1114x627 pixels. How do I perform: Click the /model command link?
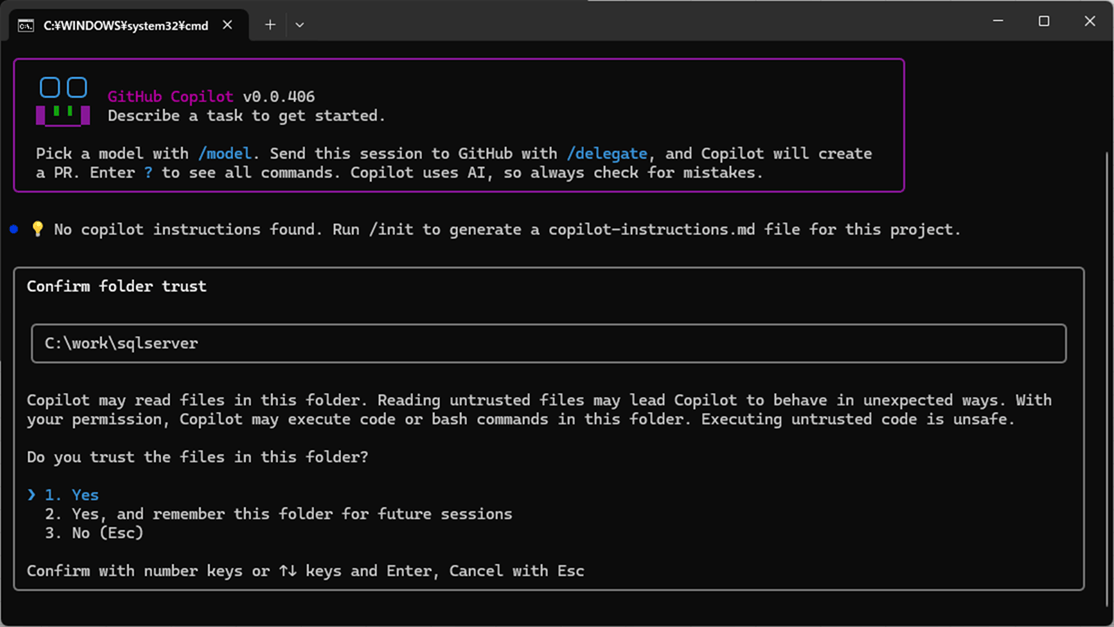coord(225,153)
